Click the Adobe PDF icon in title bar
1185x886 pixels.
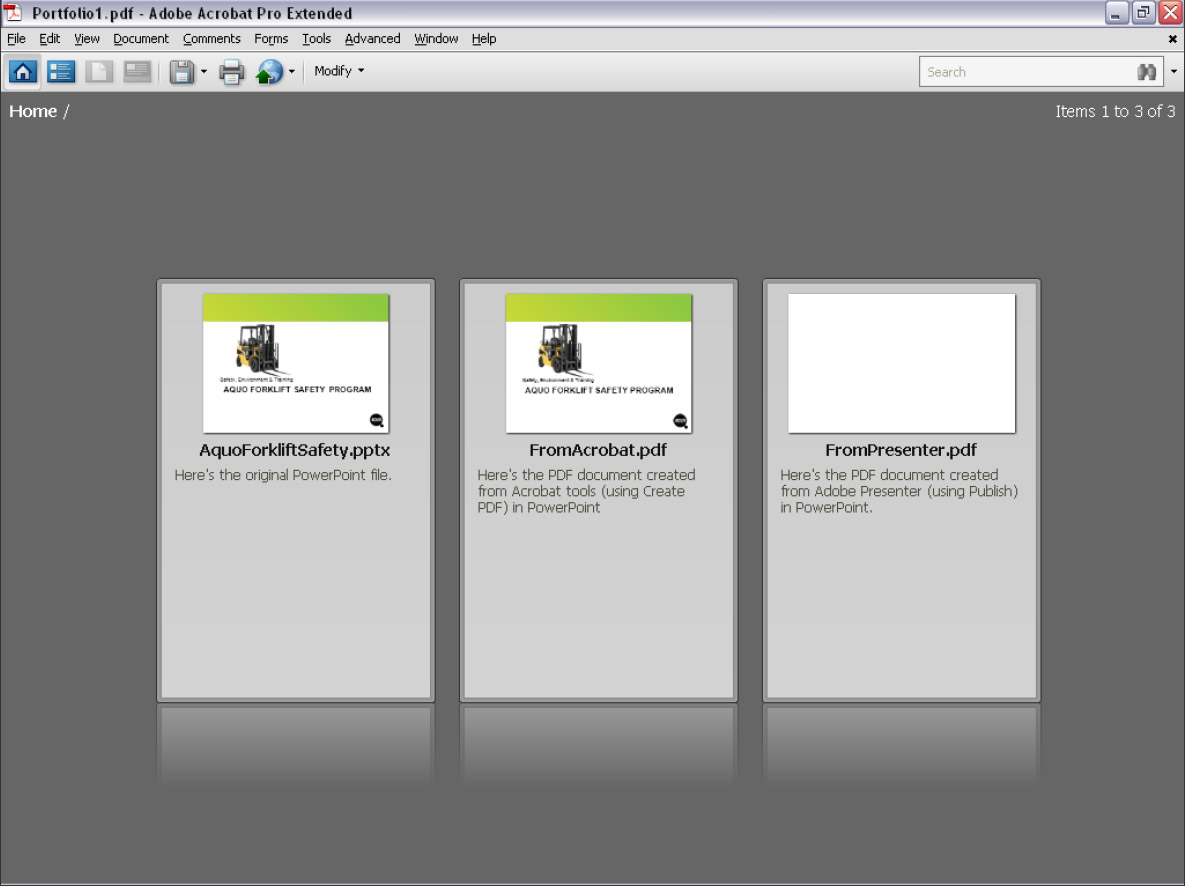coord(14,13)
